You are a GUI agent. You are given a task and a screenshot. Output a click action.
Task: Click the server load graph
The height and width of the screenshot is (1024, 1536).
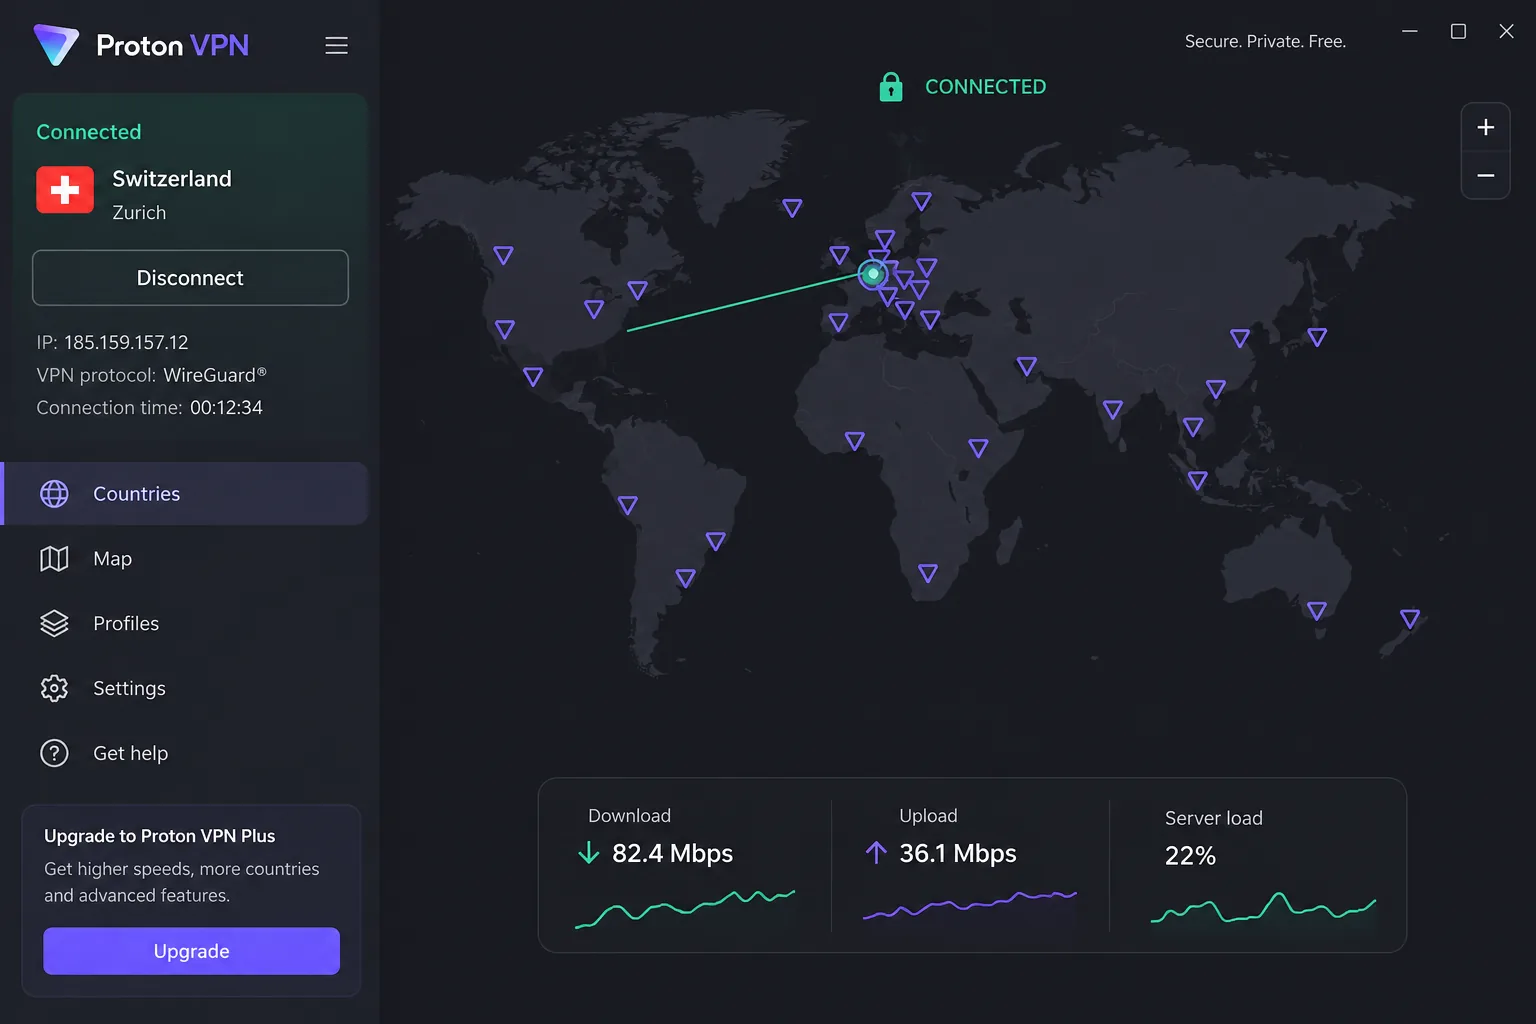pyautogui.click(x=1264, y=908)
